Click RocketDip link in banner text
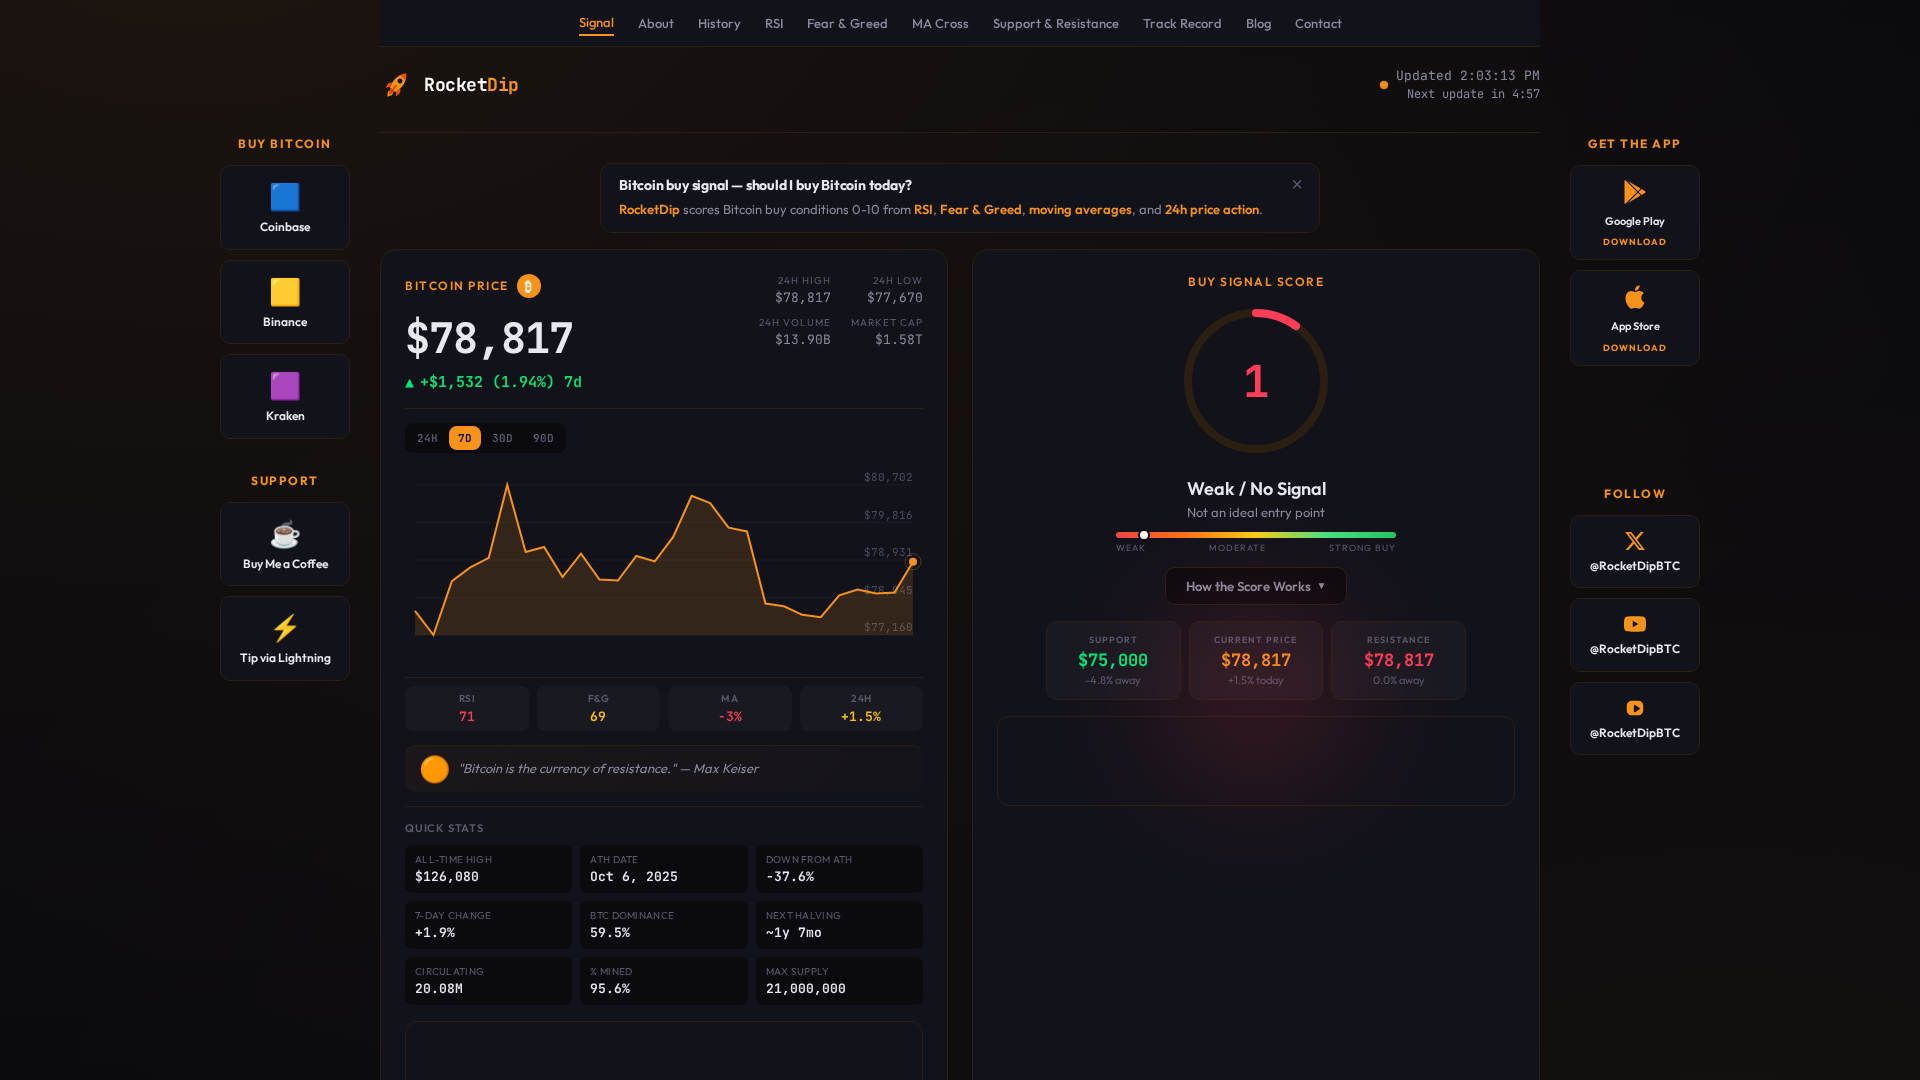The height and width of the screenshot is (1080, 1920). click(x=649, y=209)
